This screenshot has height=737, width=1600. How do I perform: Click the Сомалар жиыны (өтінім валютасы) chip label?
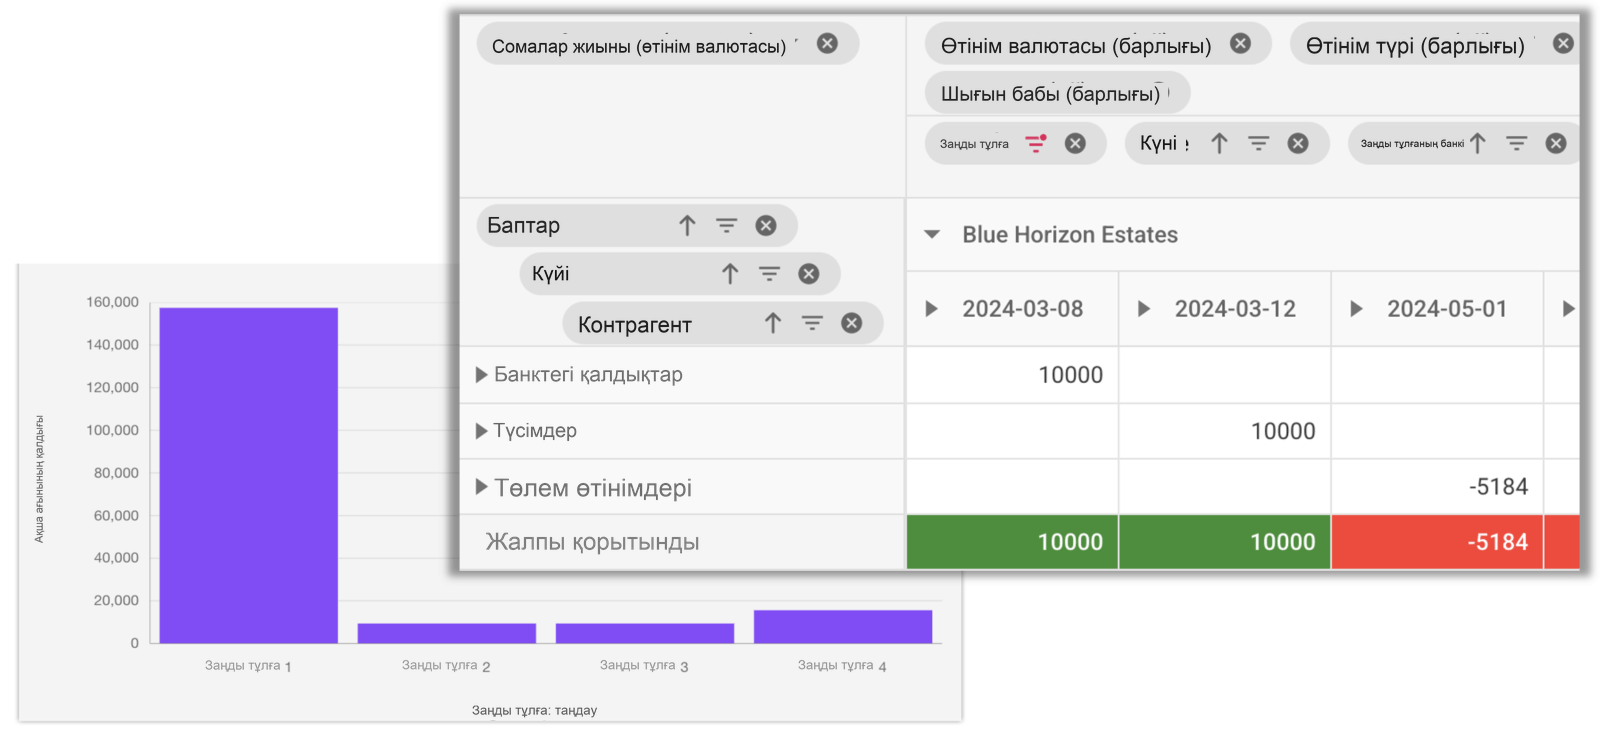tap(638, 46)
